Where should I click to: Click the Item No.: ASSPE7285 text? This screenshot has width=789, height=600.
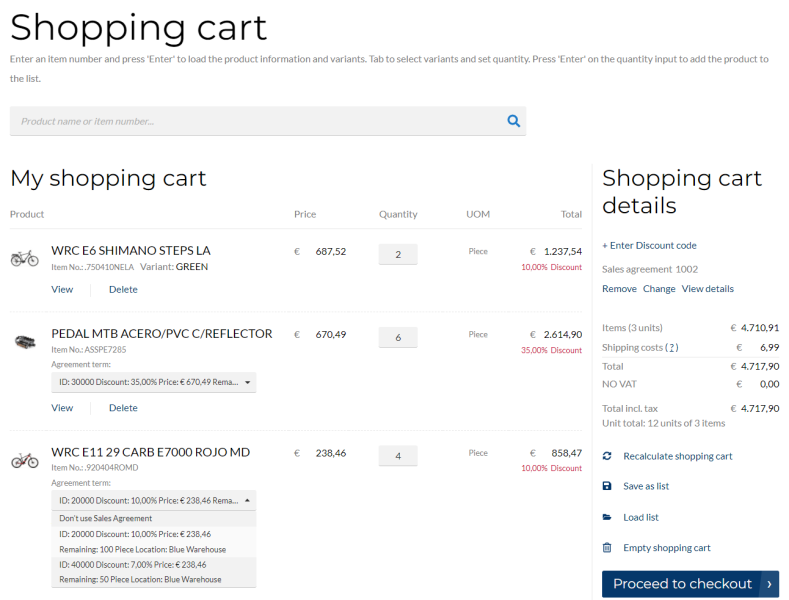(89, 349)
